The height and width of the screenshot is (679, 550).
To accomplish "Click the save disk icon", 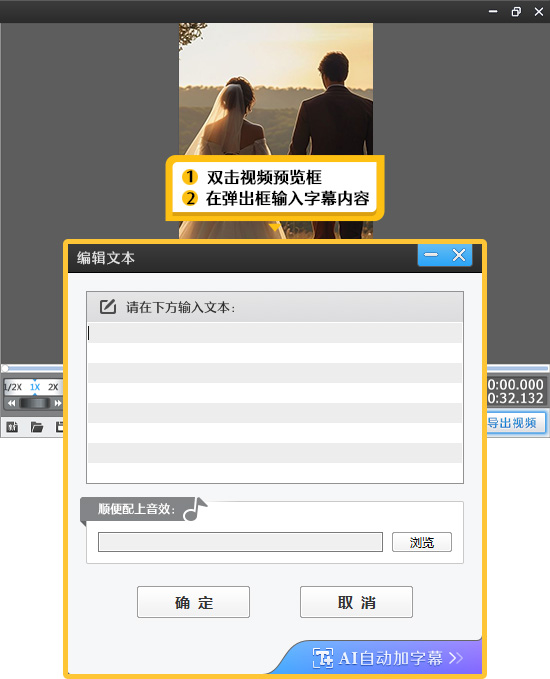I will tap(60, 427).
